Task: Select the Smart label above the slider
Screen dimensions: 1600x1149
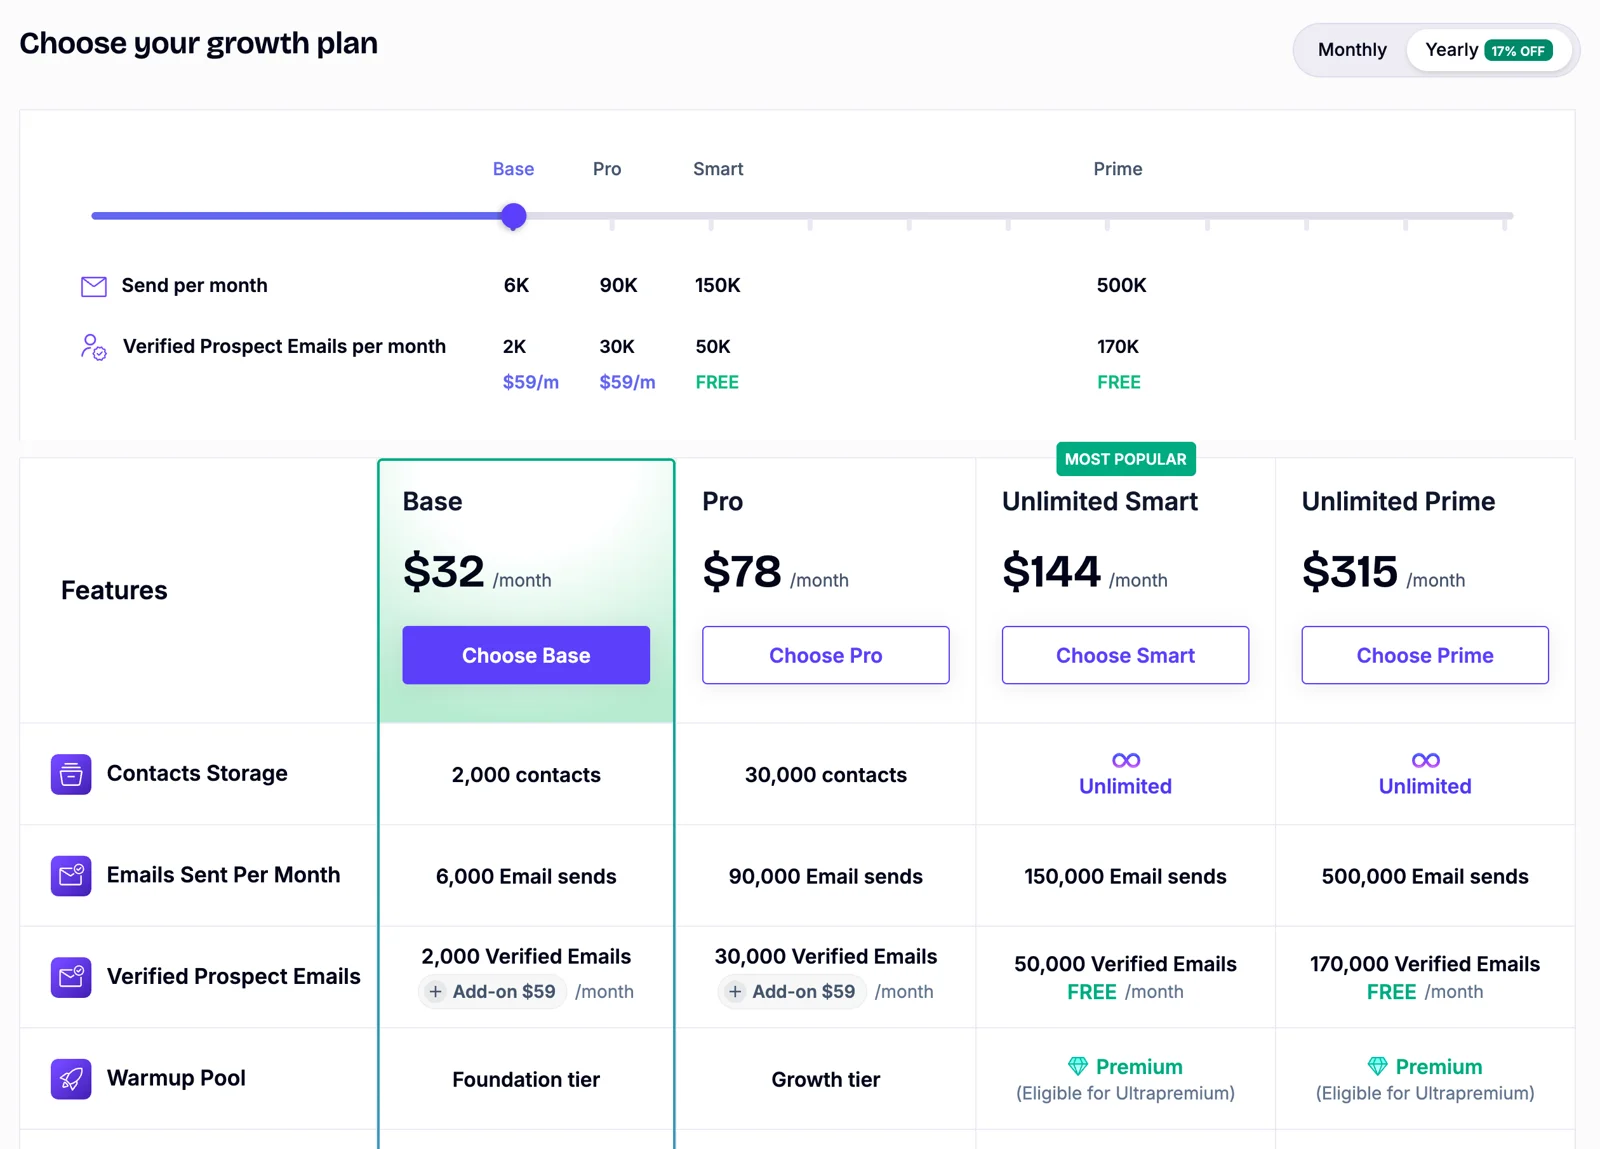Action: click(718, 169)
